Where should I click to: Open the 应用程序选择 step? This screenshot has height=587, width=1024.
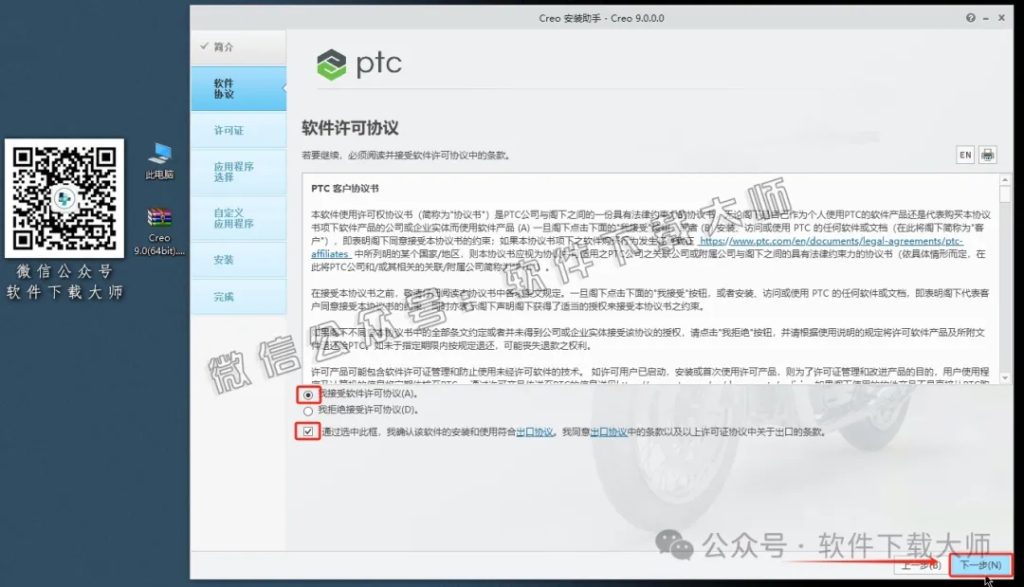238,172
